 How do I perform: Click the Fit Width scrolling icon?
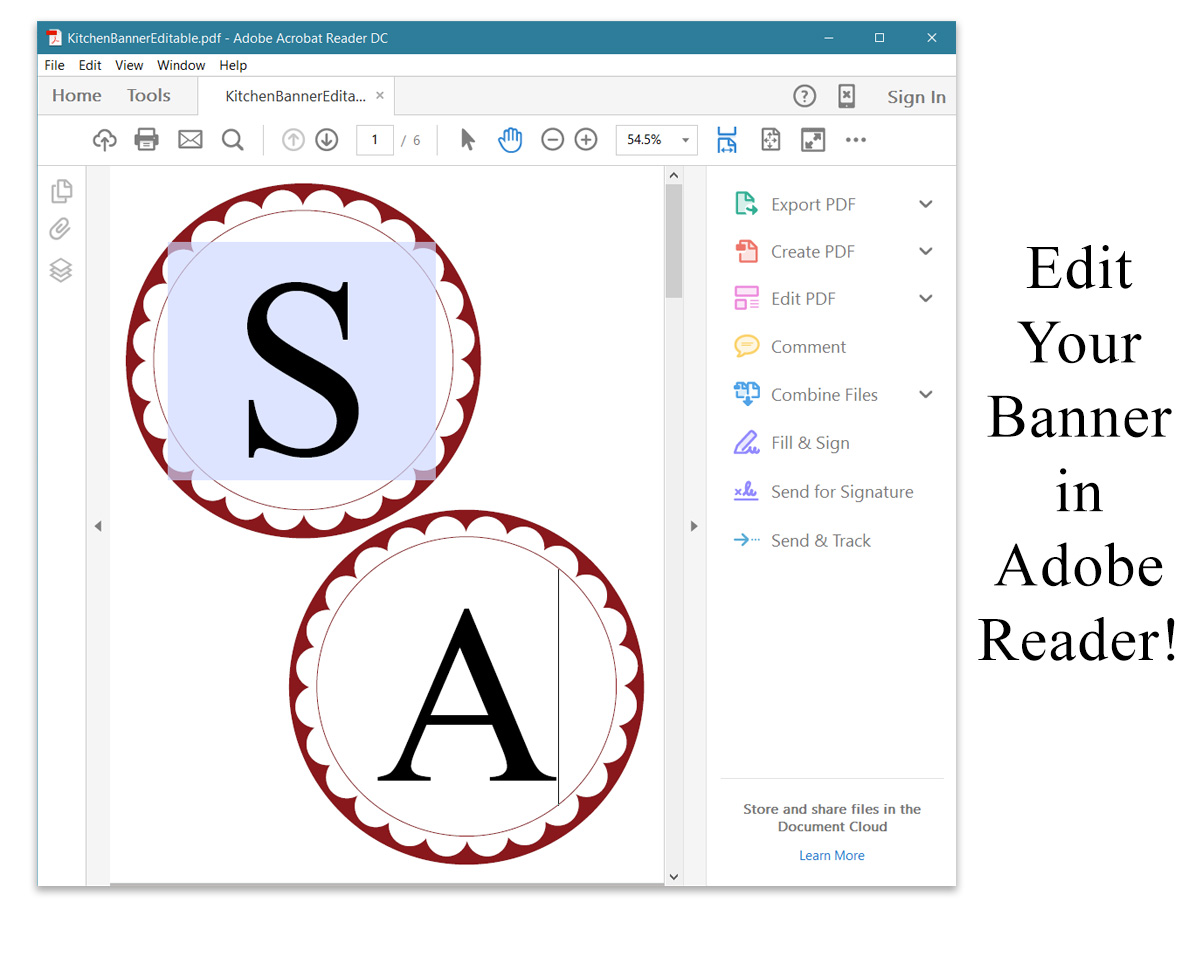click(727, 140)
